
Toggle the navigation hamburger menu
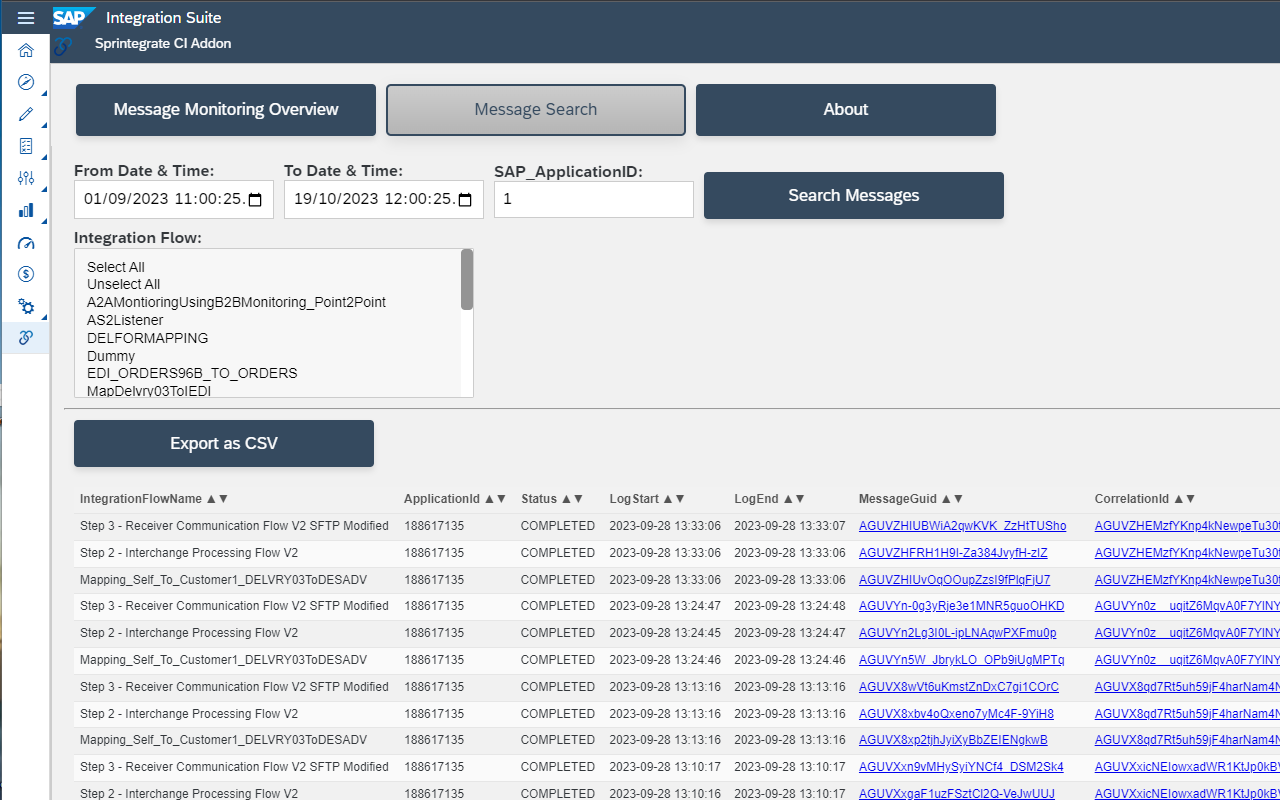pos(26,17)
